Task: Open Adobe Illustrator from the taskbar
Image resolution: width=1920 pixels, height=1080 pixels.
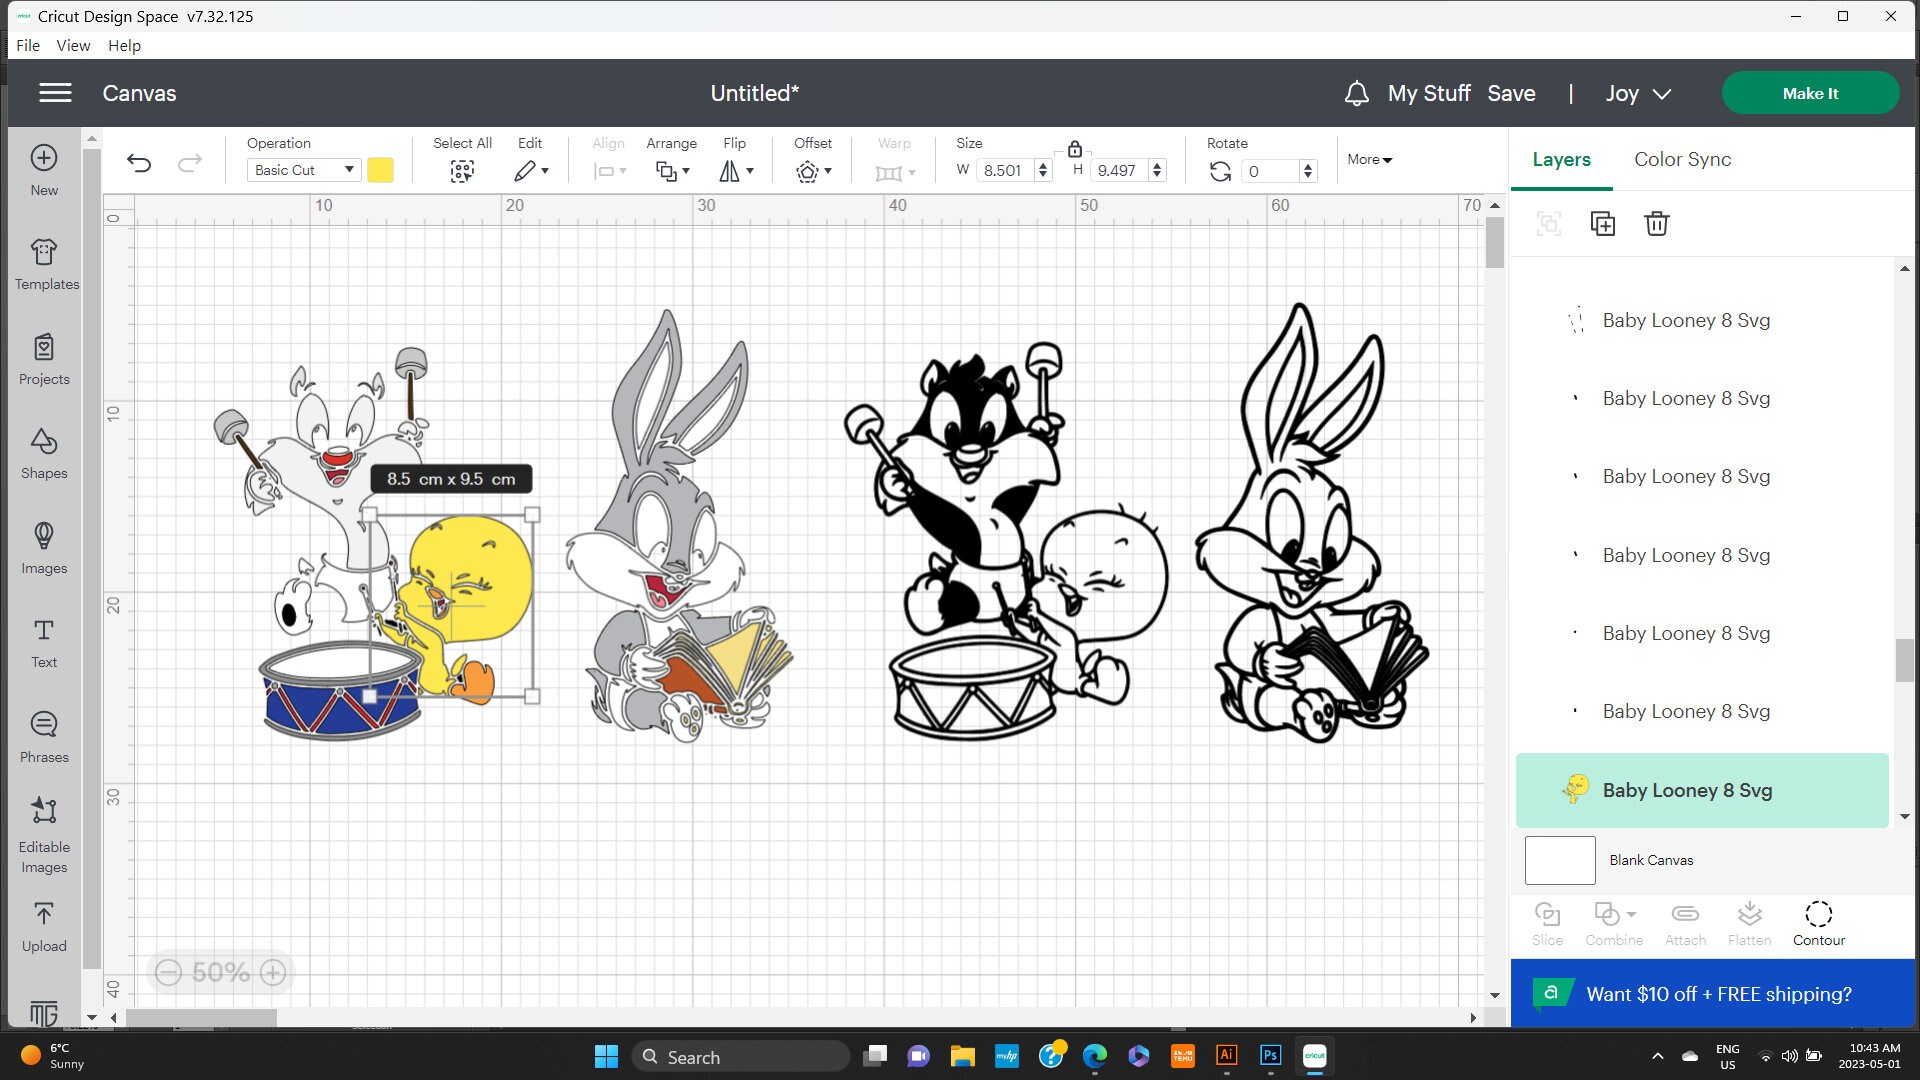Action: (x=1226, y=1056)
